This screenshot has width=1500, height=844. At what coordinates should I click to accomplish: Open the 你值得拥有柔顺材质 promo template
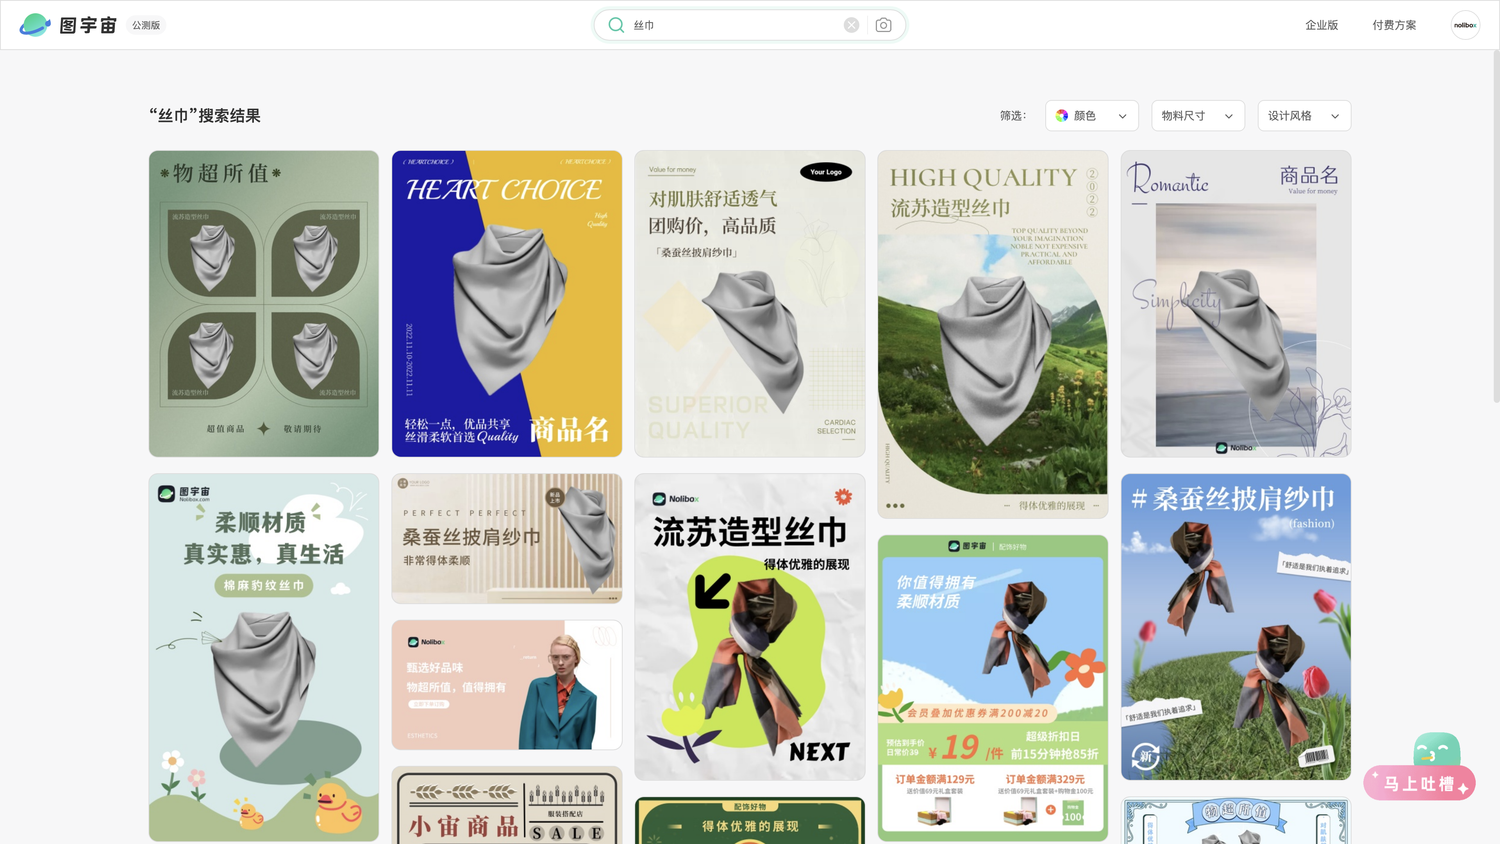(993, 688)
